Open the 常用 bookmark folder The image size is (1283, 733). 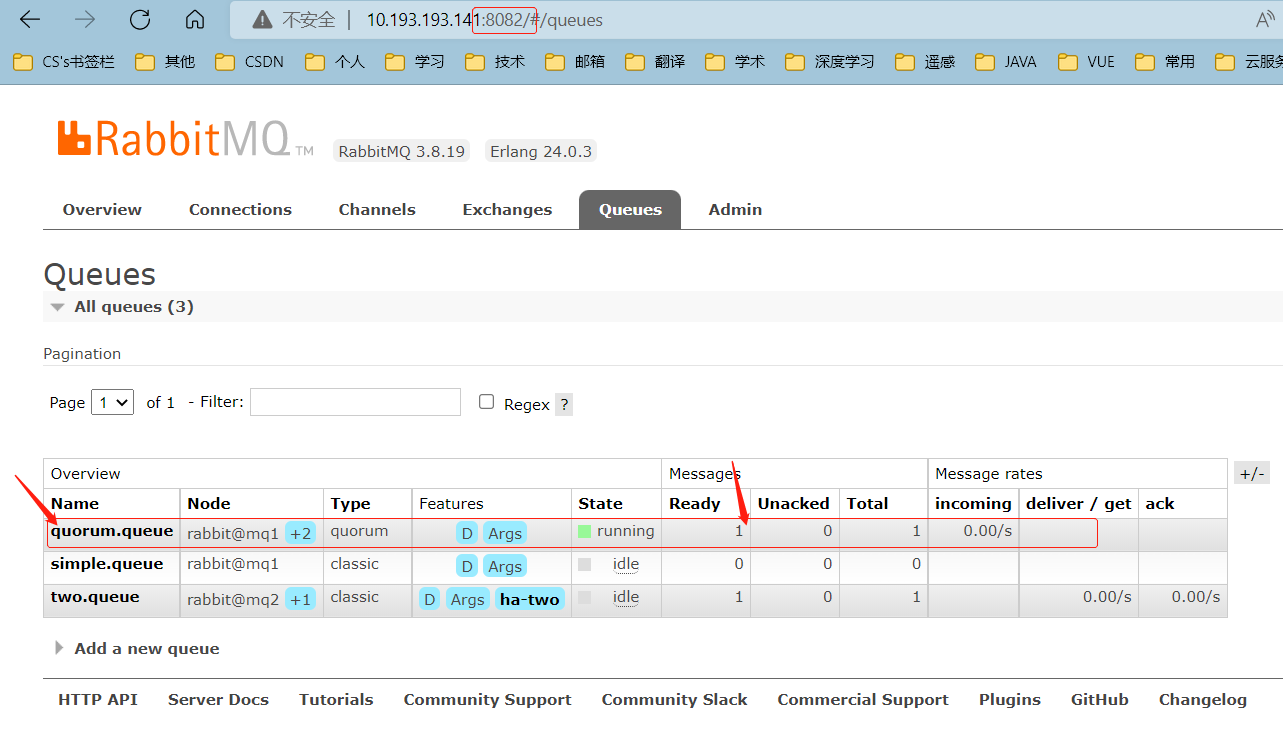coord(1165,62)
